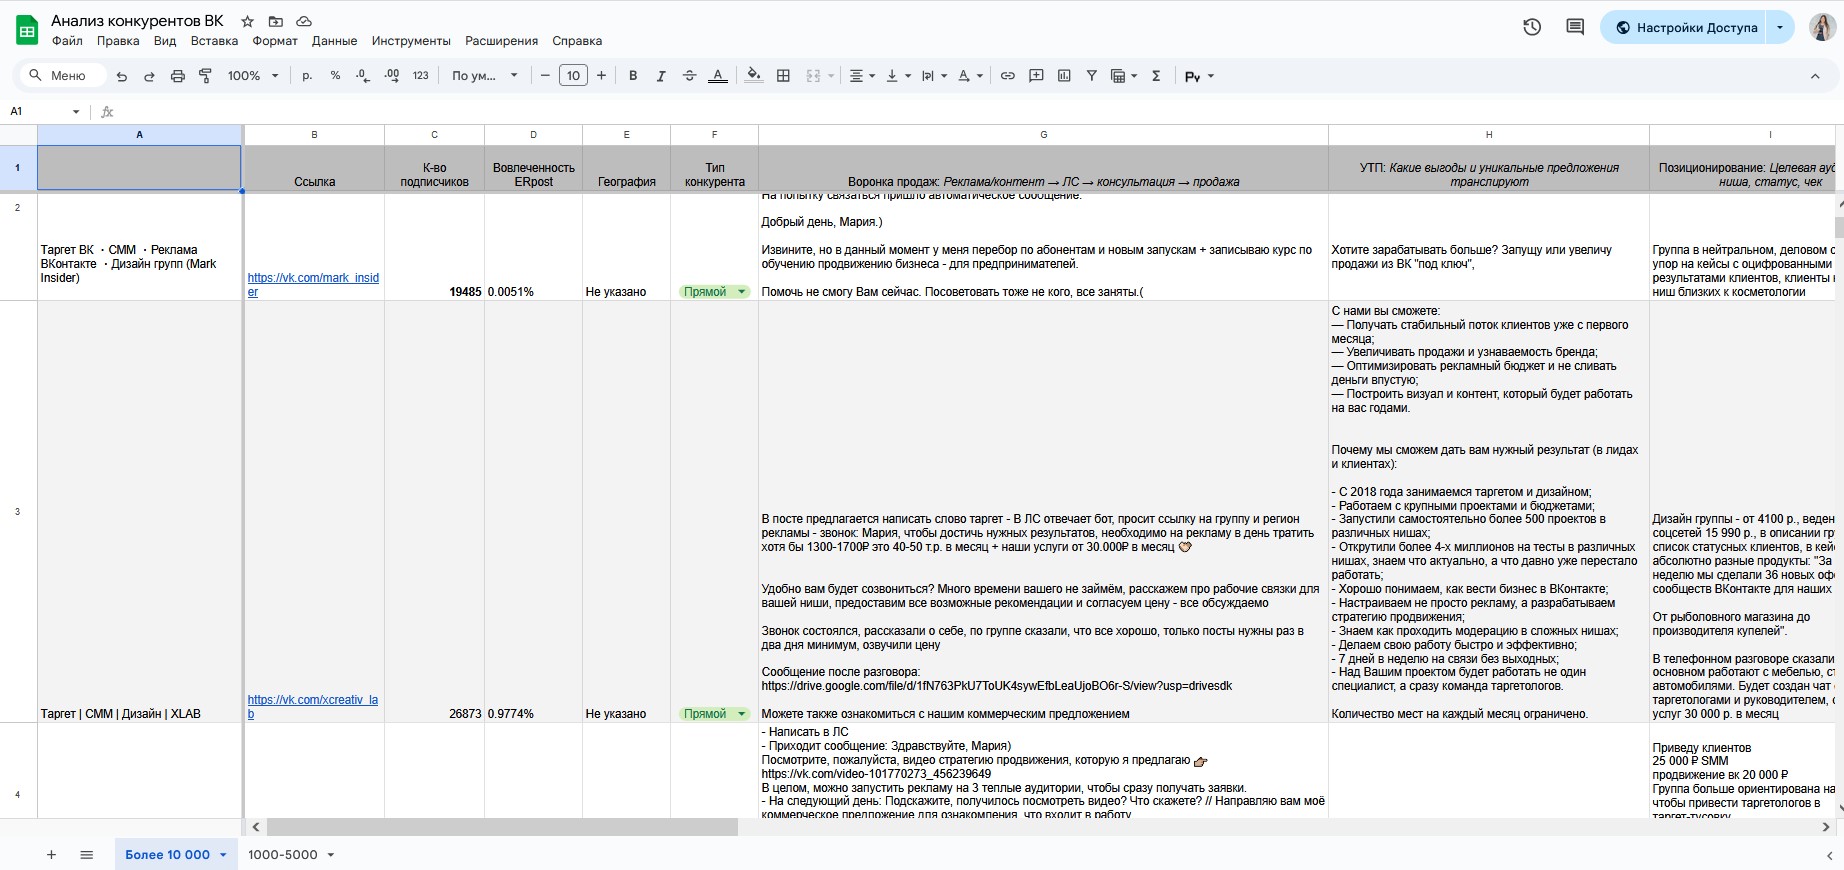Select row 3 header
The height and width of the screenshot is (870, 1844).
(x=18, y=512)
